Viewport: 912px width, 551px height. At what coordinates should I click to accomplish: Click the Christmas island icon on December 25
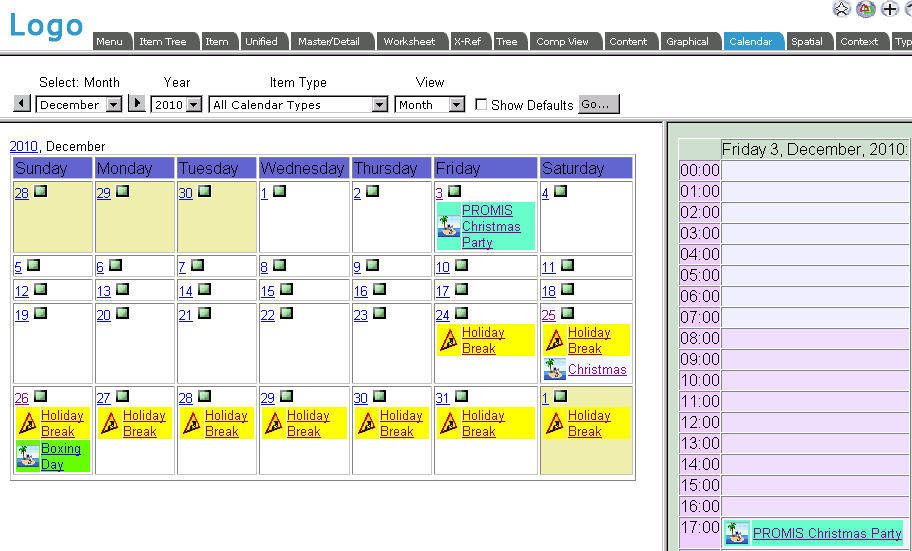[555, 370]
